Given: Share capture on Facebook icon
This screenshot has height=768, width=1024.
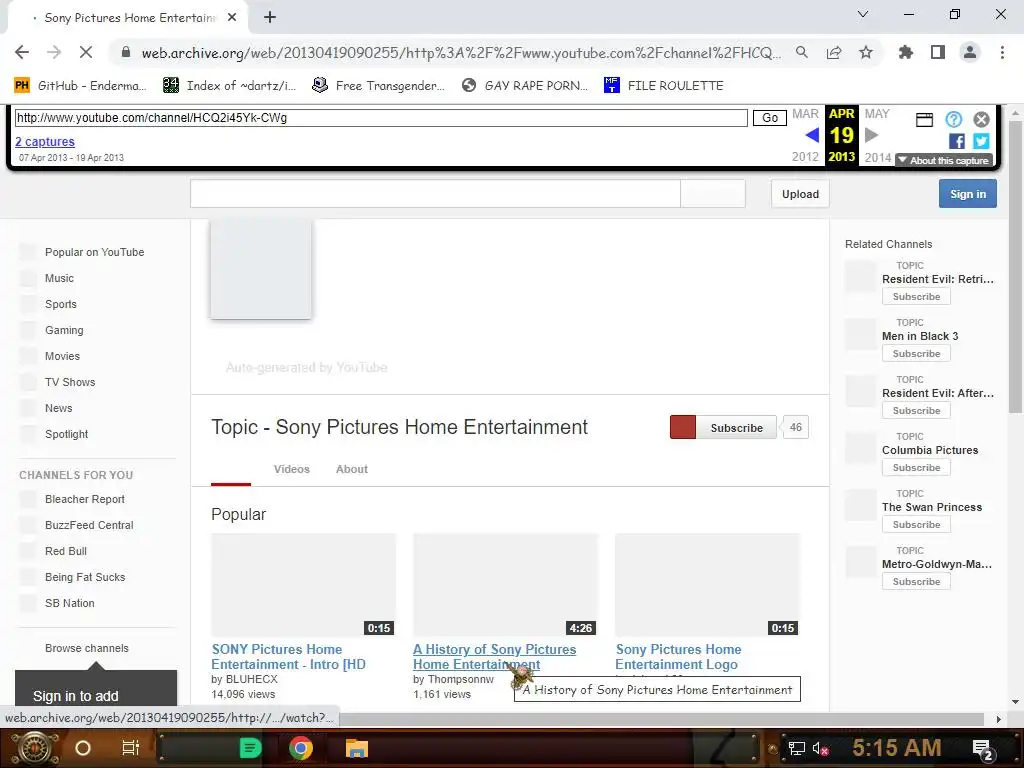Looking at the screenshot, I should pos(957,141).
